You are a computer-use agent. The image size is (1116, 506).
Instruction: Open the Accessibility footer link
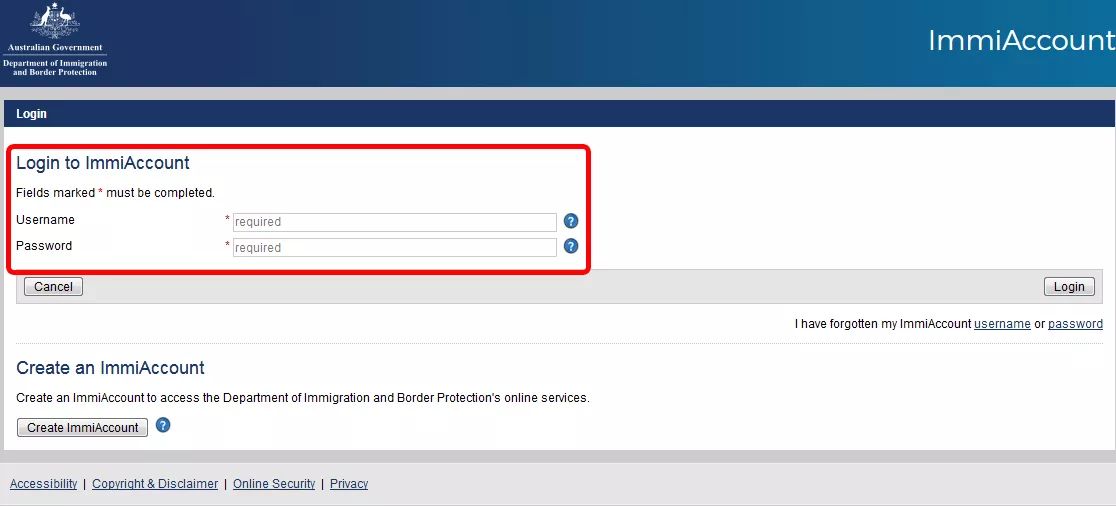coord(43,484)
